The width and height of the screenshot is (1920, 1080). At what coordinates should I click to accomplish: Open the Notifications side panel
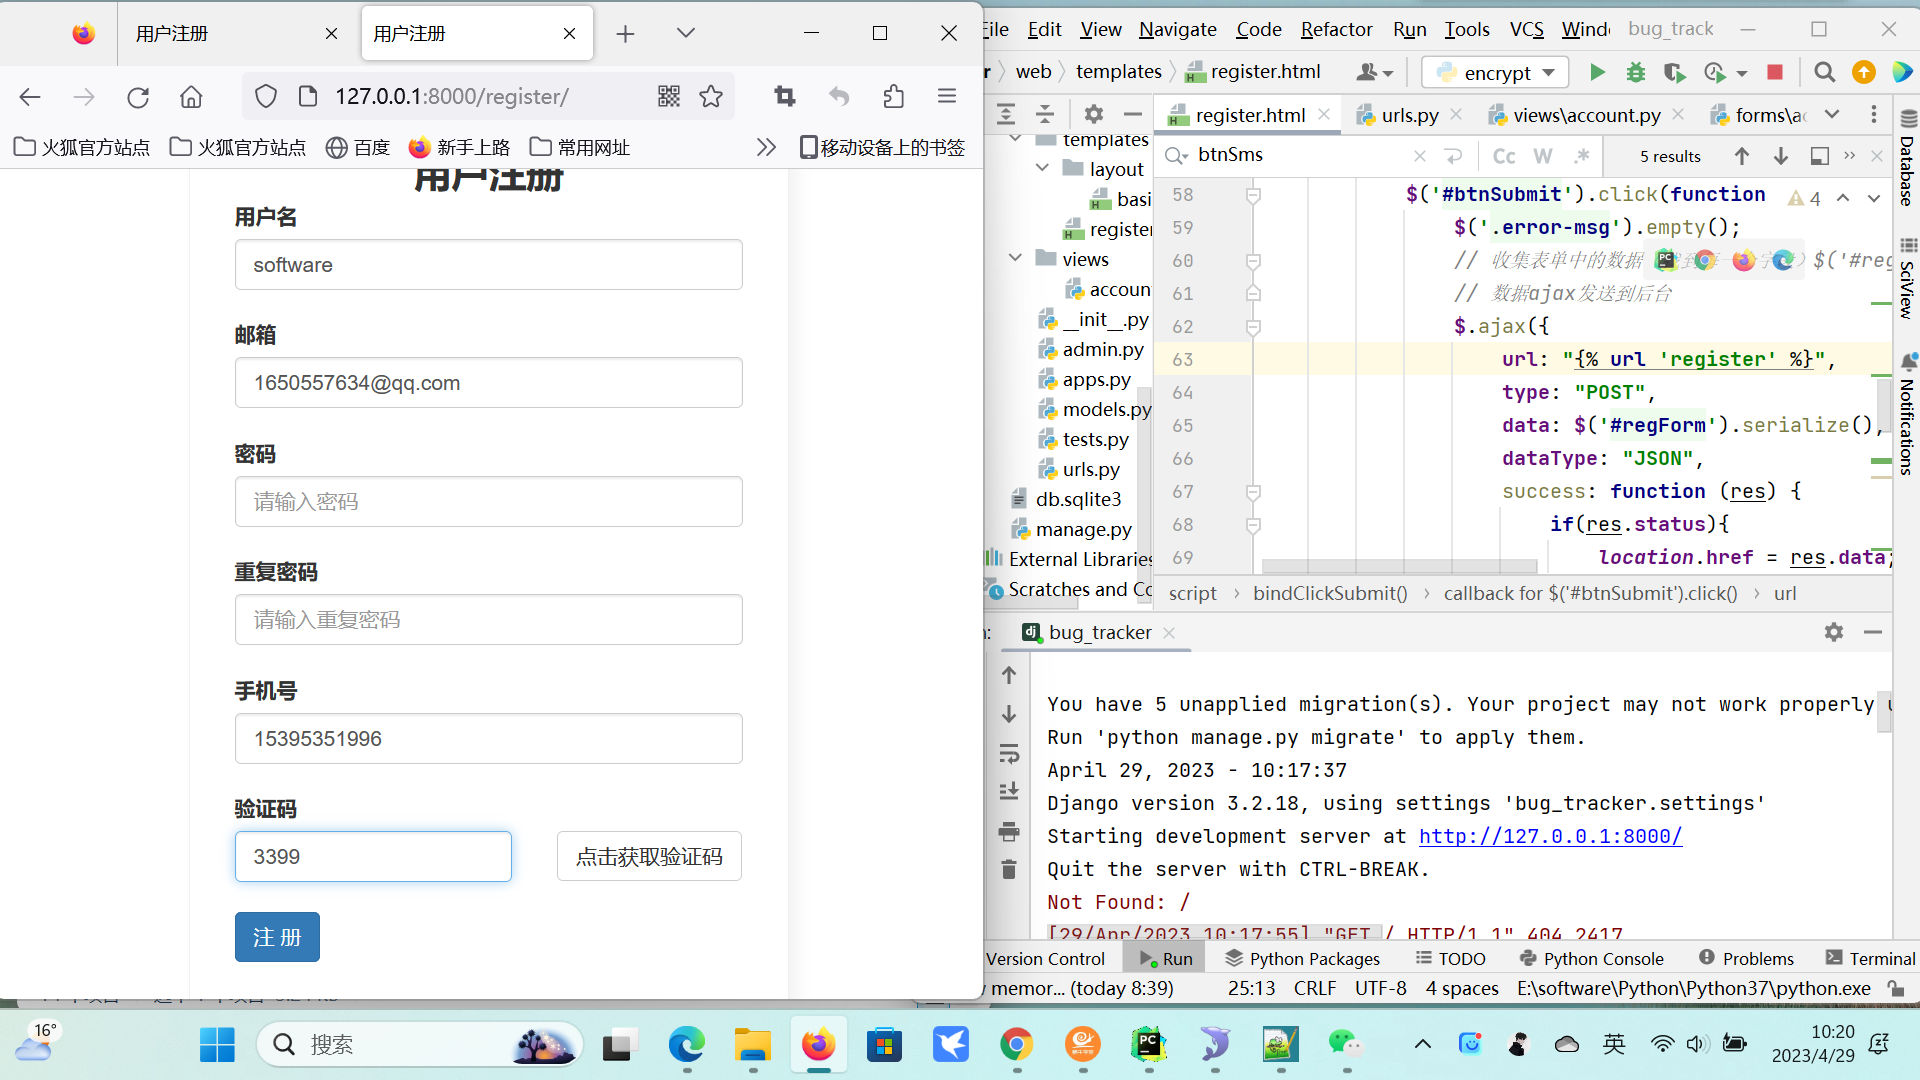(1907, 415)
